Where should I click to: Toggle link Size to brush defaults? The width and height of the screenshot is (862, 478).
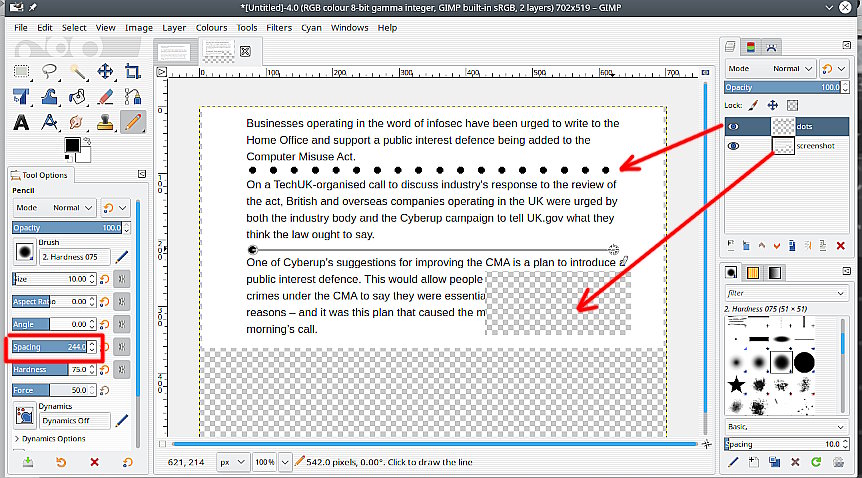122,279
